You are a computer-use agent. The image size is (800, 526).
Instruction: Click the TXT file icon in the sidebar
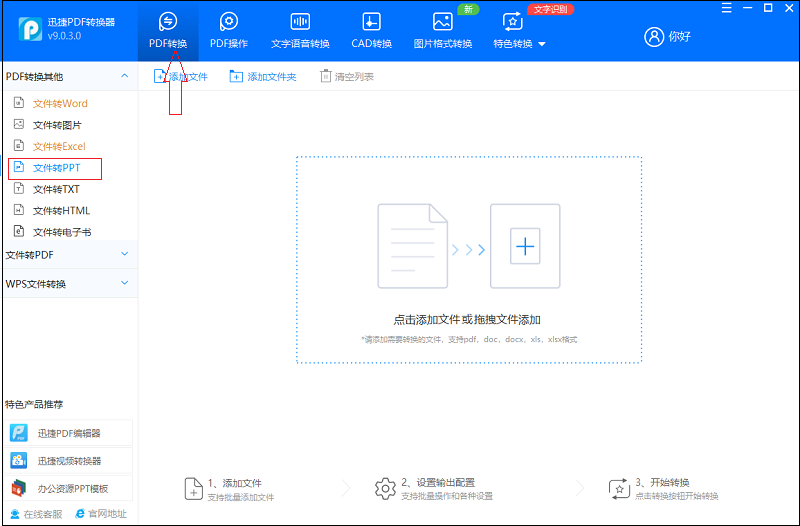pos(19,188)
